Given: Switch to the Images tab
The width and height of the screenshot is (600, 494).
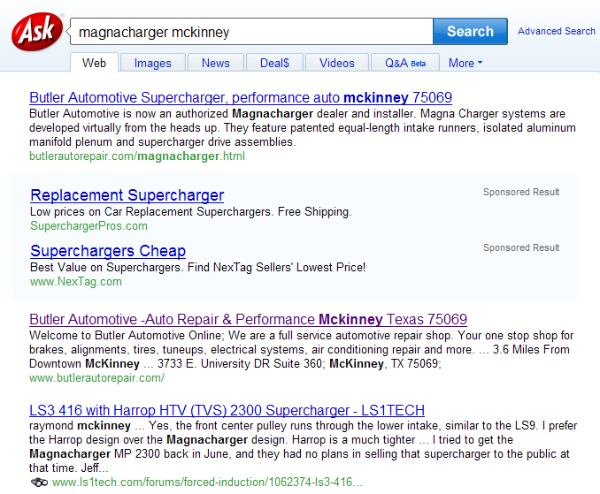Looking at the screenshot, I should [153, 63].
